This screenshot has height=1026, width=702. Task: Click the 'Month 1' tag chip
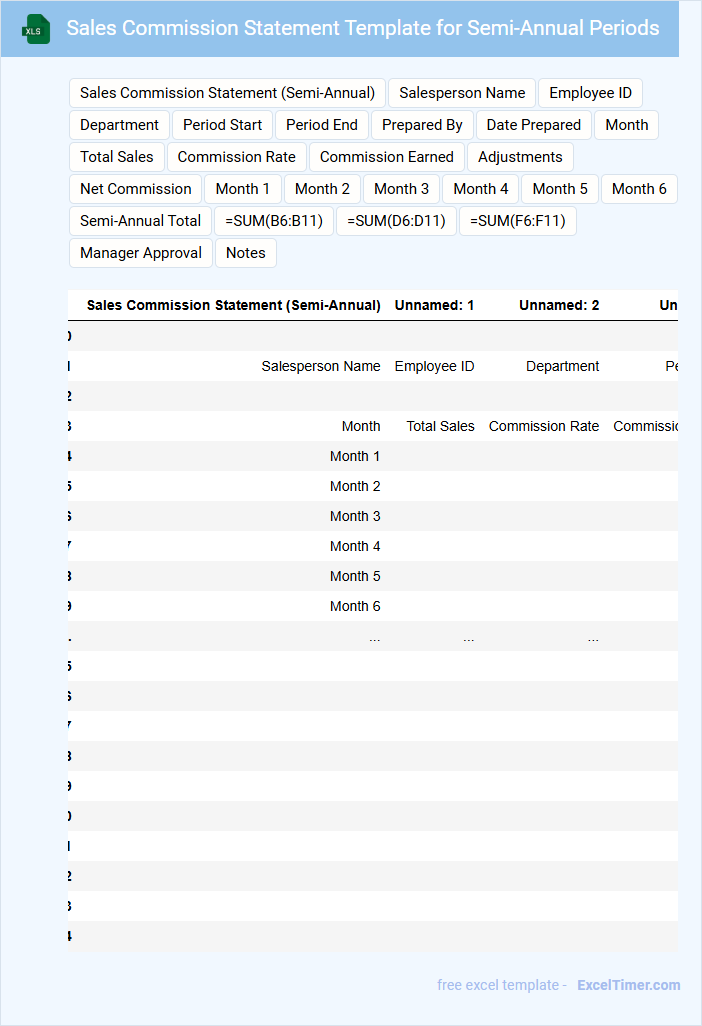click(x=243, y=189)
